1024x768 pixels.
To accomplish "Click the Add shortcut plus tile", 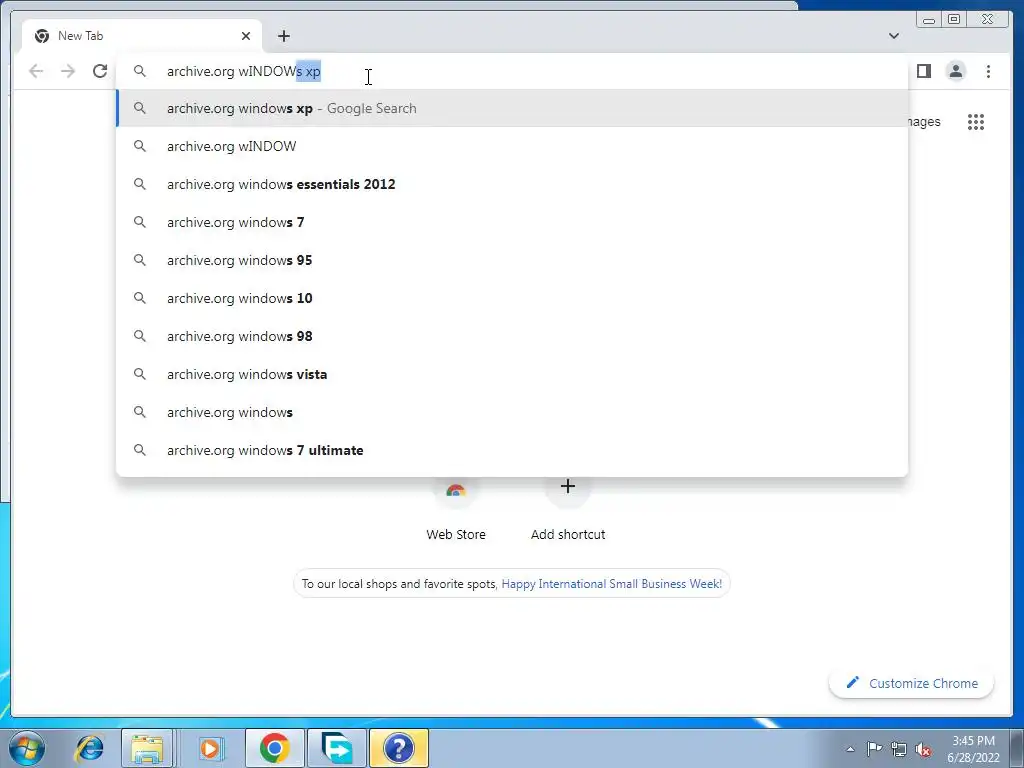I will click(x=568, y=487).
